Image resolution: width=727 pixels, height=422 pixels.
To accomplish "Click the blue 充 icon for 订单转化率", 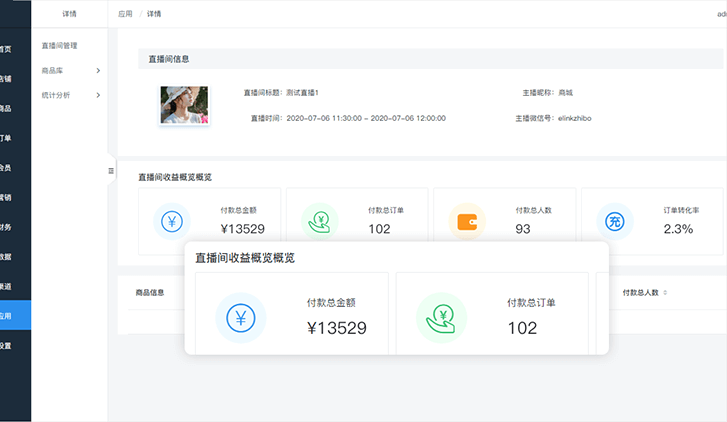I will (614, 221).
